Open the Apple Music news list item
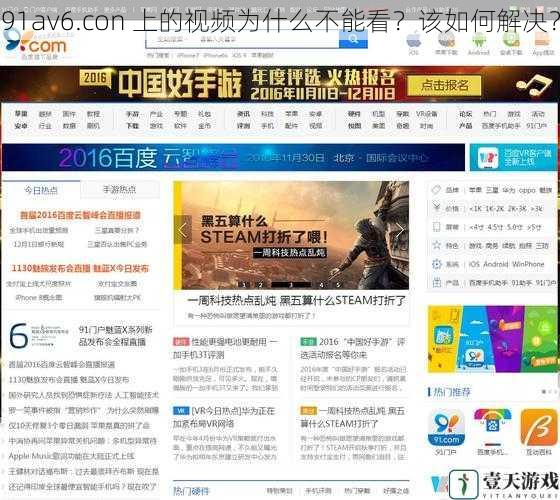Screen dimensions: 560x500 pyautogui.click(x=72, y=456)
